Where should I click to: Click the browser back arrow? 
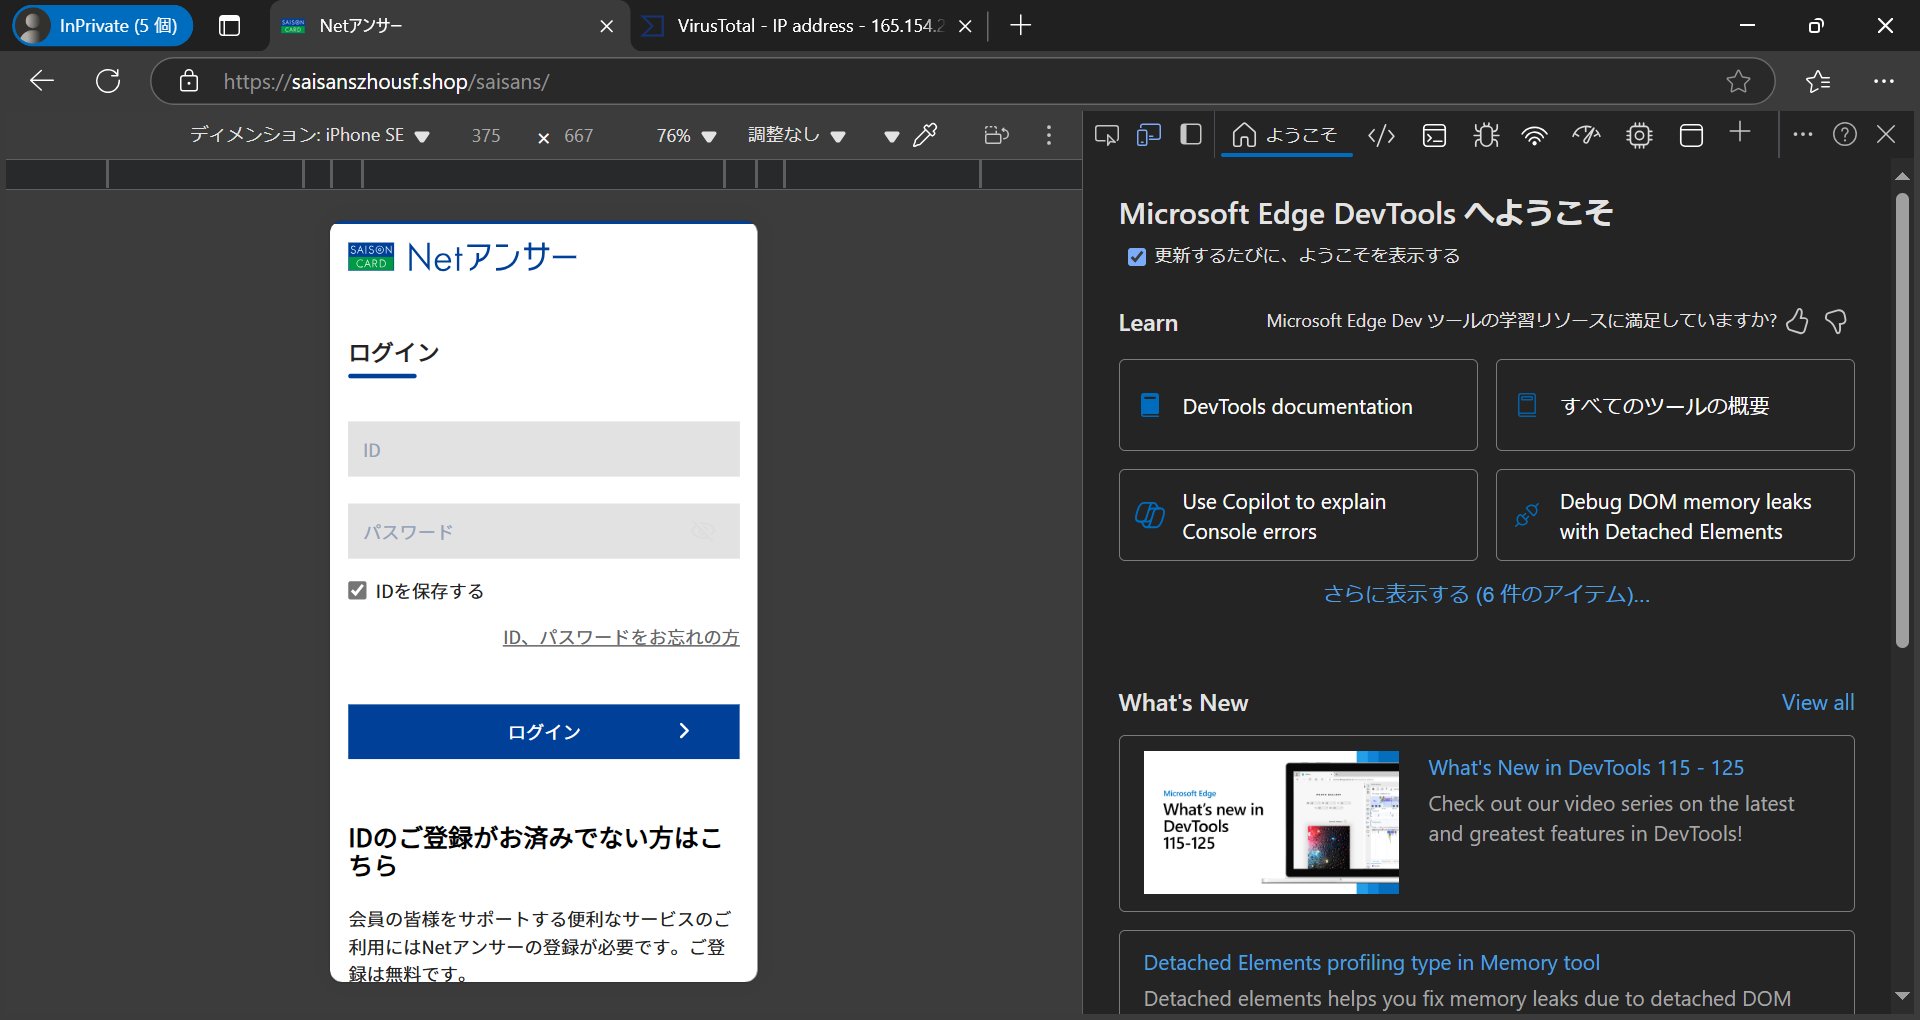click(42, 81)
